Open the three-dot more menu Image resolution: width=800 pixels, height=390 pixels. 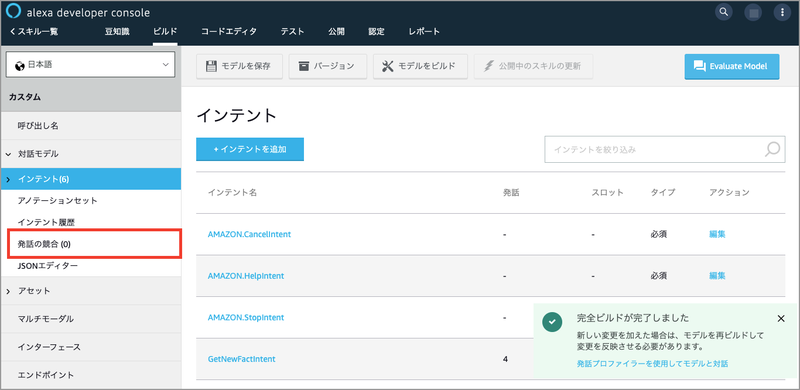tap(782, 12)
